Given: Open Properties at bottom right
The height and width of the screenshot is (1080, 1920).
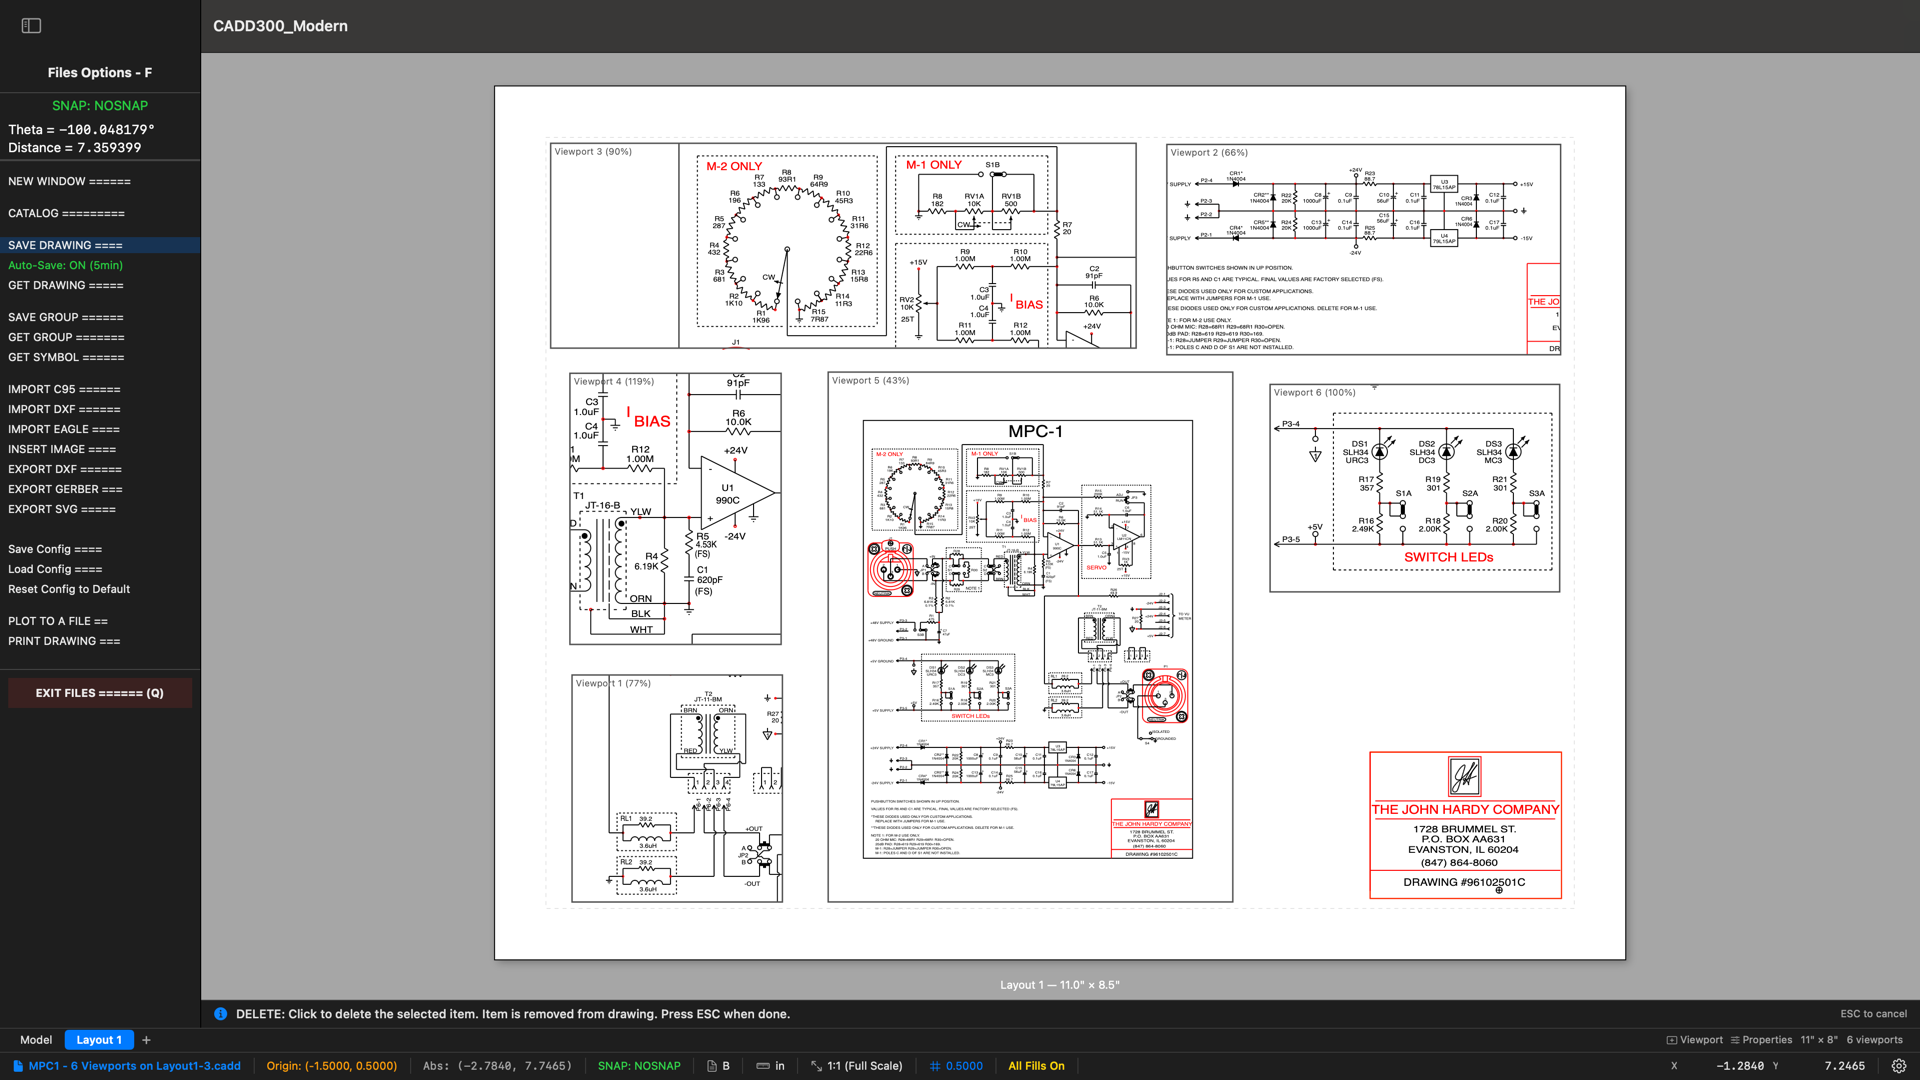Looking at the screenshot, I should click(x=1761, y=1040).
